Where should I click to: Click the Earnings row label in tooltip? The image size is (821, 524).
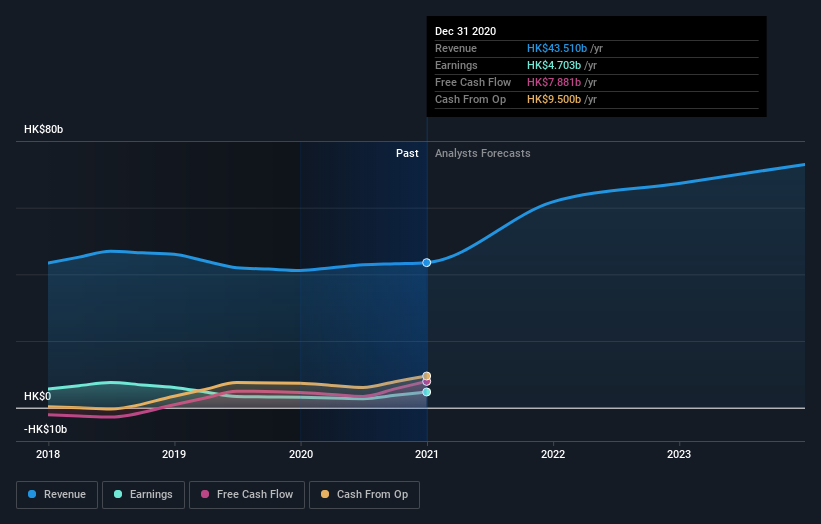(456, 65)
